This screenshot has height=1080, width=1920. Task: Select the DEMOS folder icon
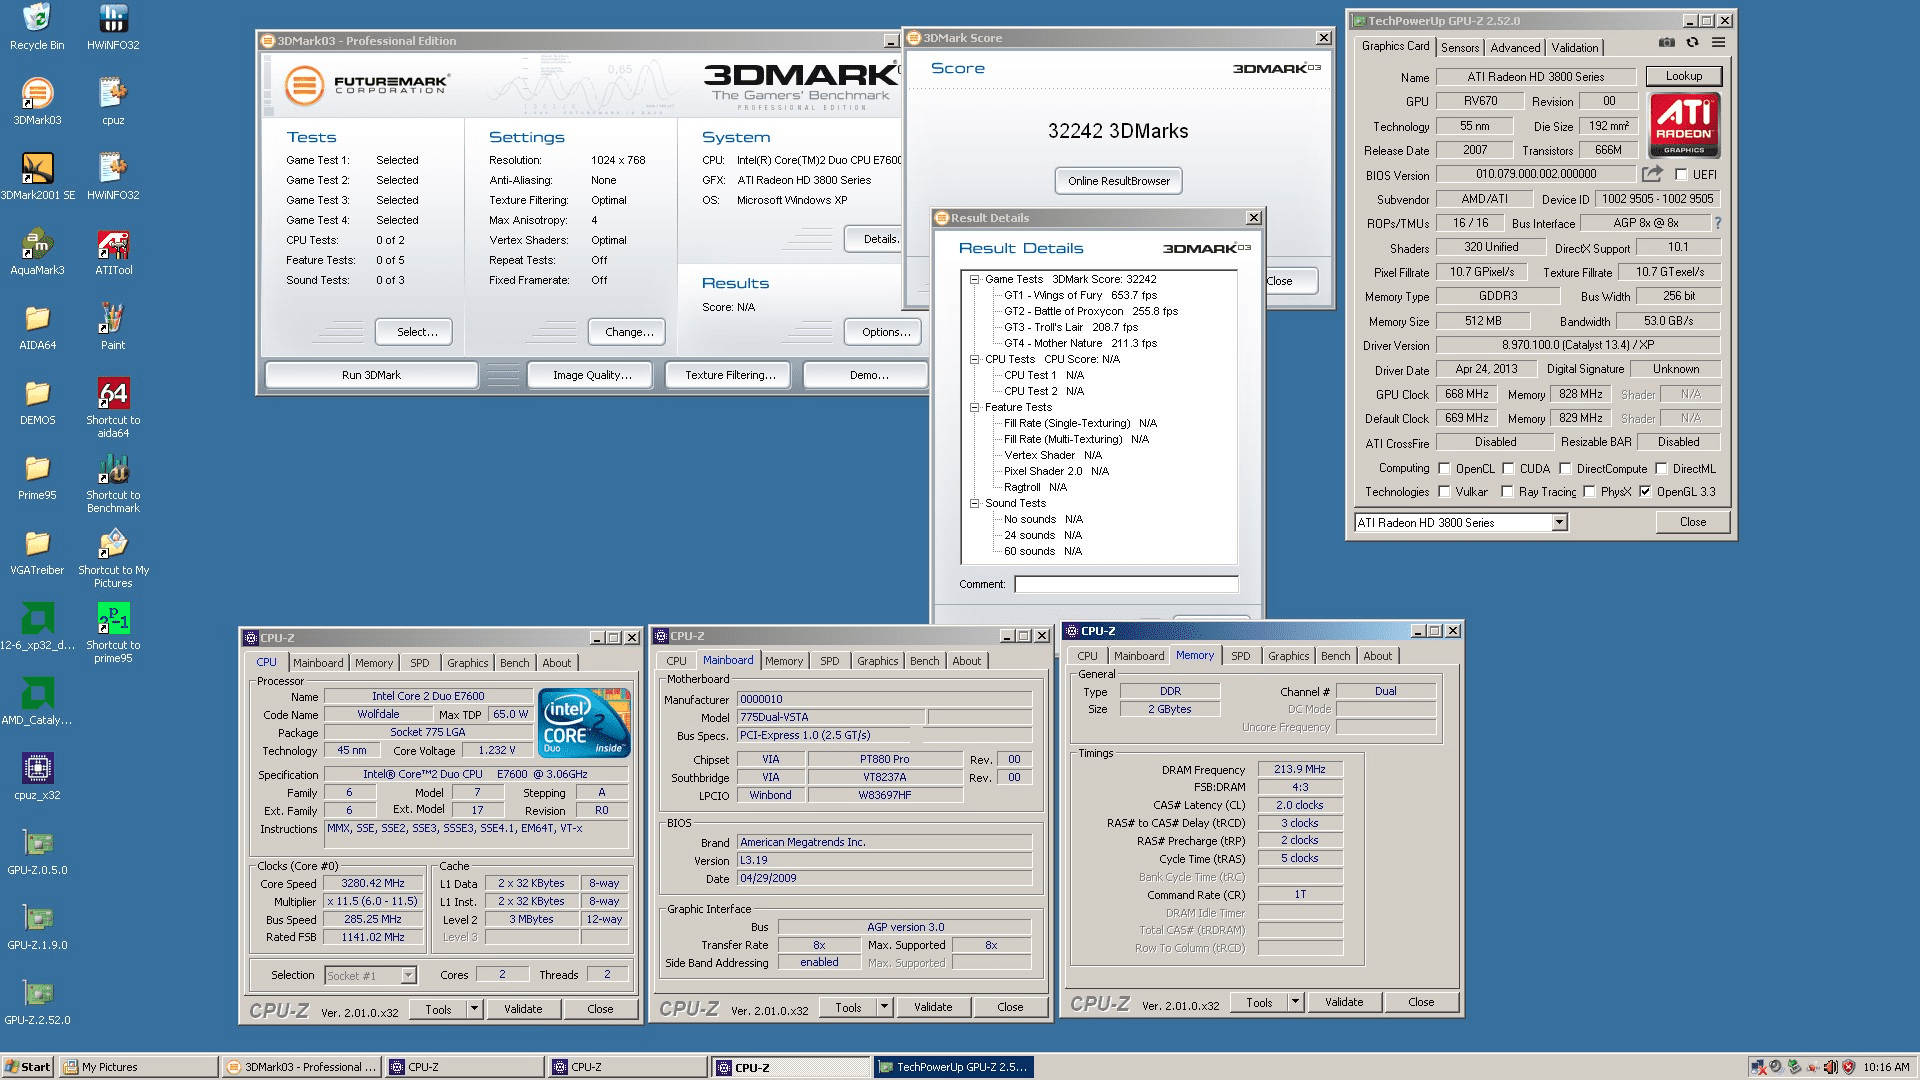pyautogui.click(x=37, y=402)
